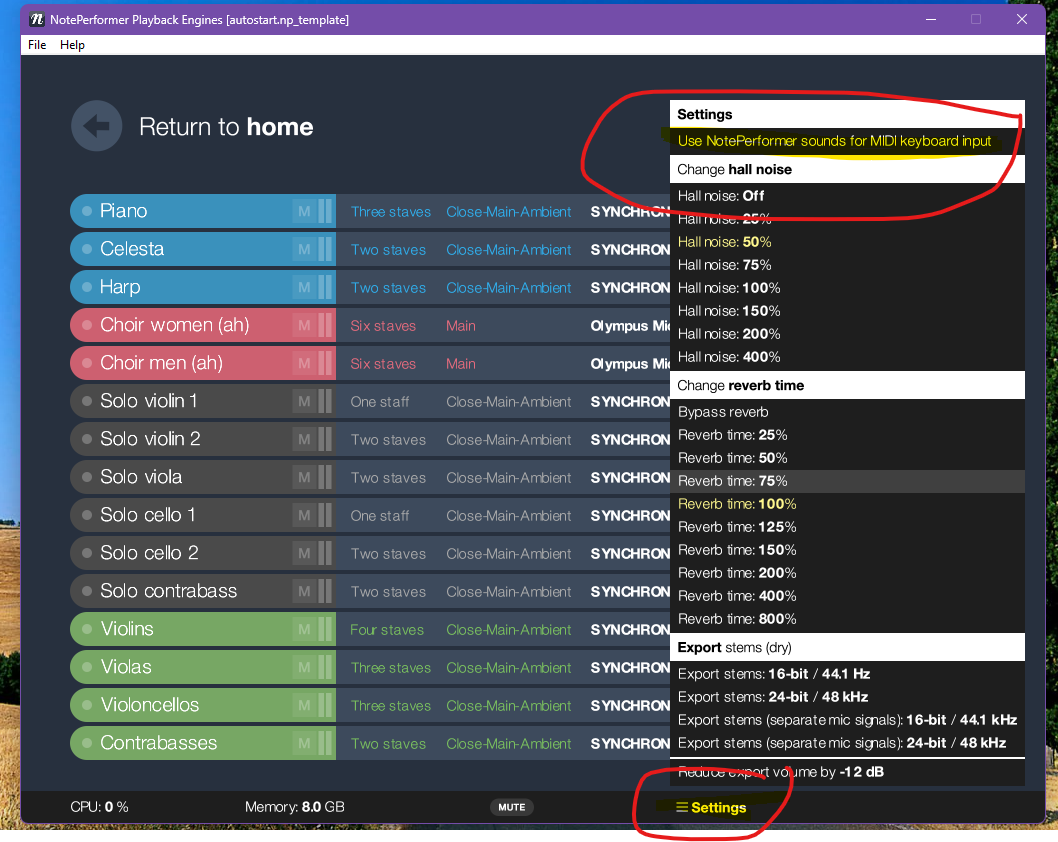Screen dimensions: 1058x842
Task: Click the status dot on Violoncellos row
Action: 87,705
